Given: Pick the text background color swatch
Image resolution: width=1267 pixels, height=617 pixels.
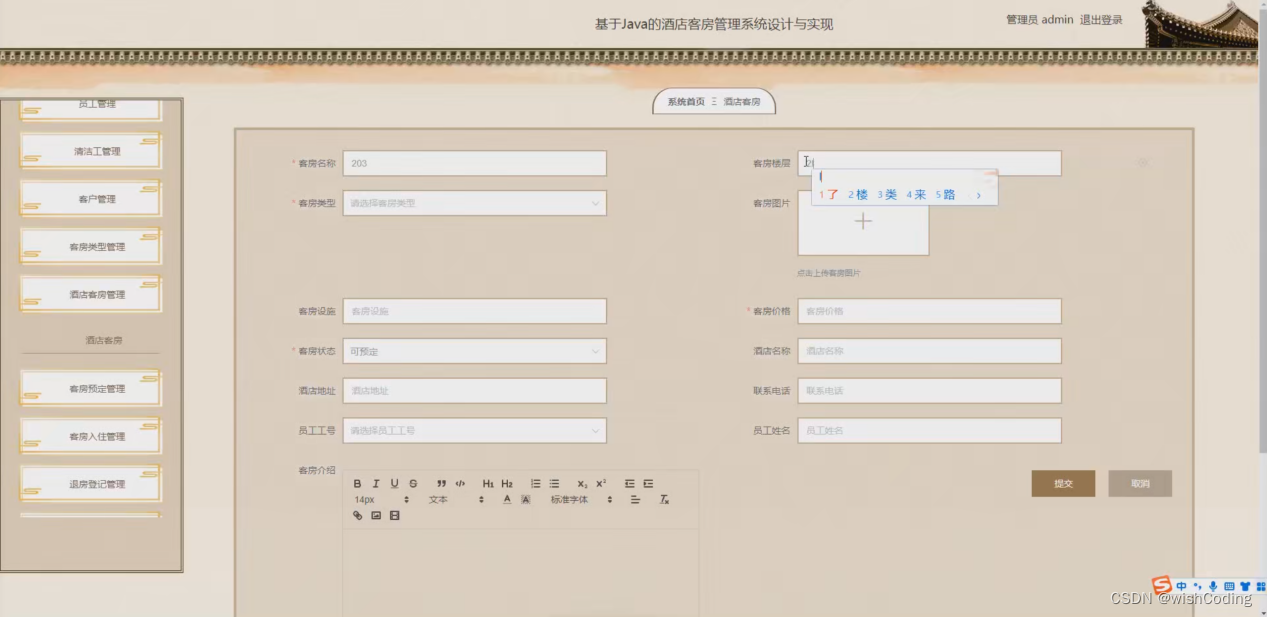Looking at the screenshot, I should click(525, 500).
